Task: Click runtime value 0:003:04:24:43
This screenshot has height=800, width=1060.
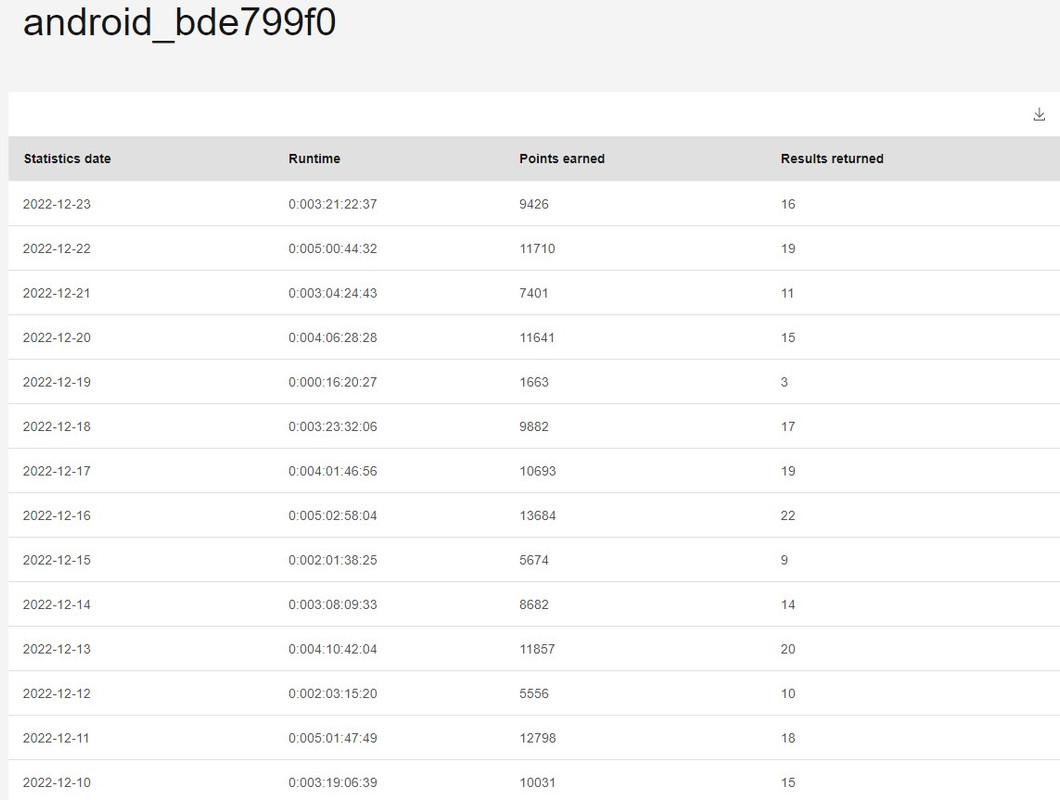Action: click(333, 293)
